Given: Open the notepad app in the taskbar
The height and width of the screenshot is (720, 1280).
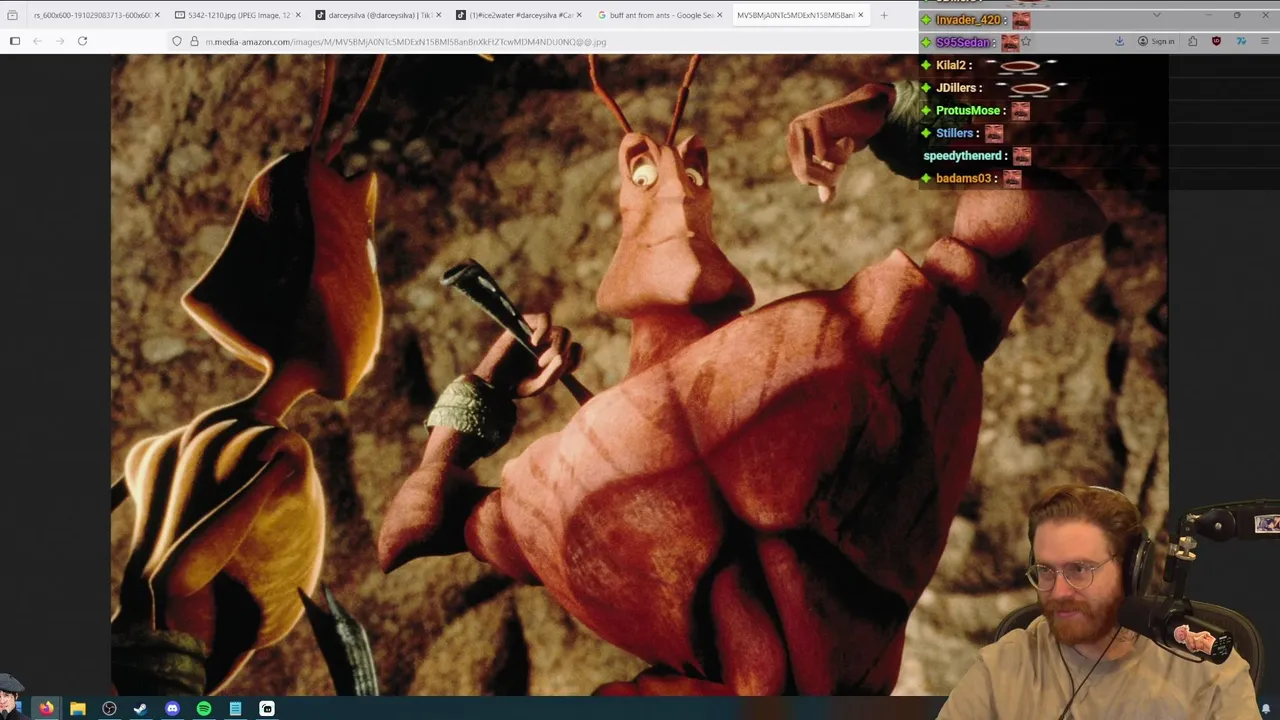Looking at the screenshot, I should point(235,708).
